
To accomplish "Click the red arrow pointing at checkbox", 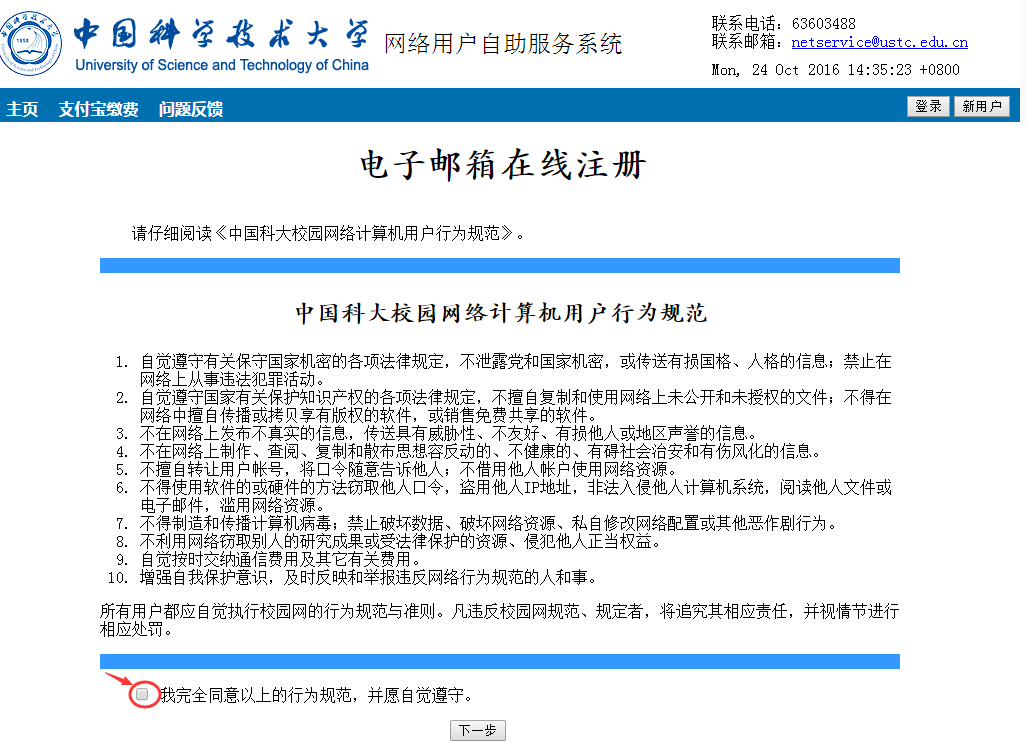I will pyautogui.click(x=118, y=681).
